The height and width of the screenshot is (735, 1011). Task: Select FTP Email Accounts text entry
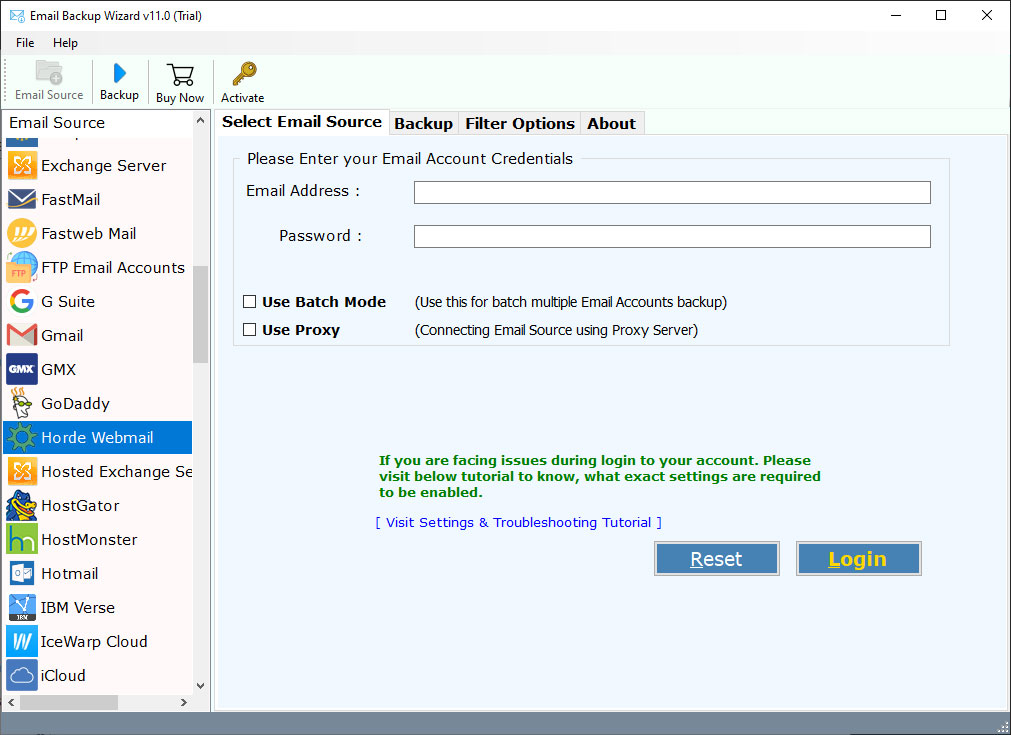[x=113, y=268]
